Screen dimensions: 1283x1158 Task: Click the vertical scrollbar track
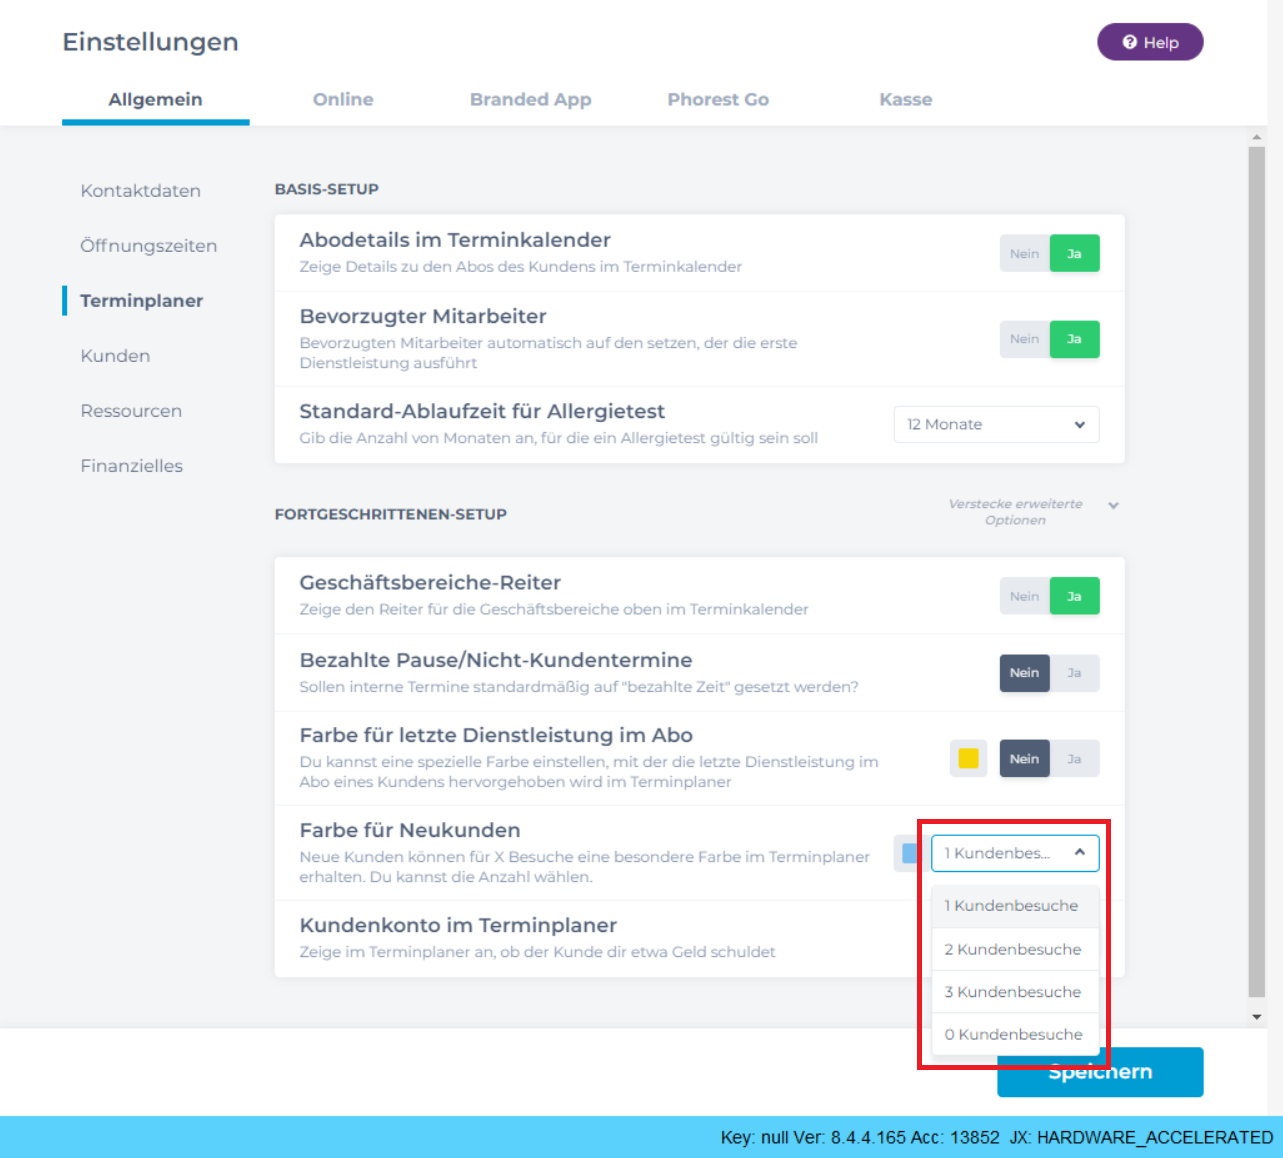[x=1257, y=572]
